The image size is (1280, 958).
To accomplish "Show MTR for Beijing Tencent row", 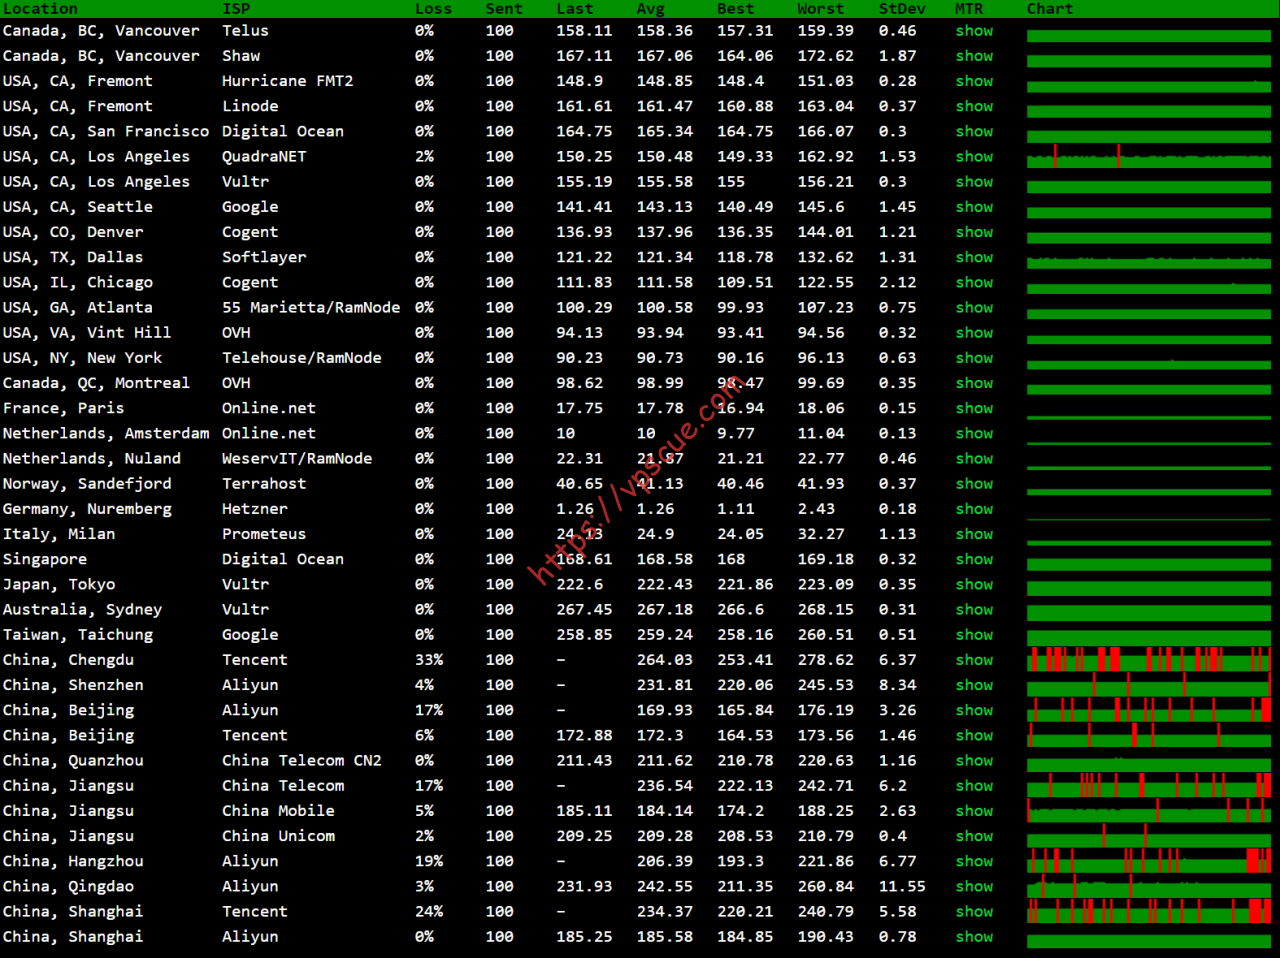I will point(974,735).
